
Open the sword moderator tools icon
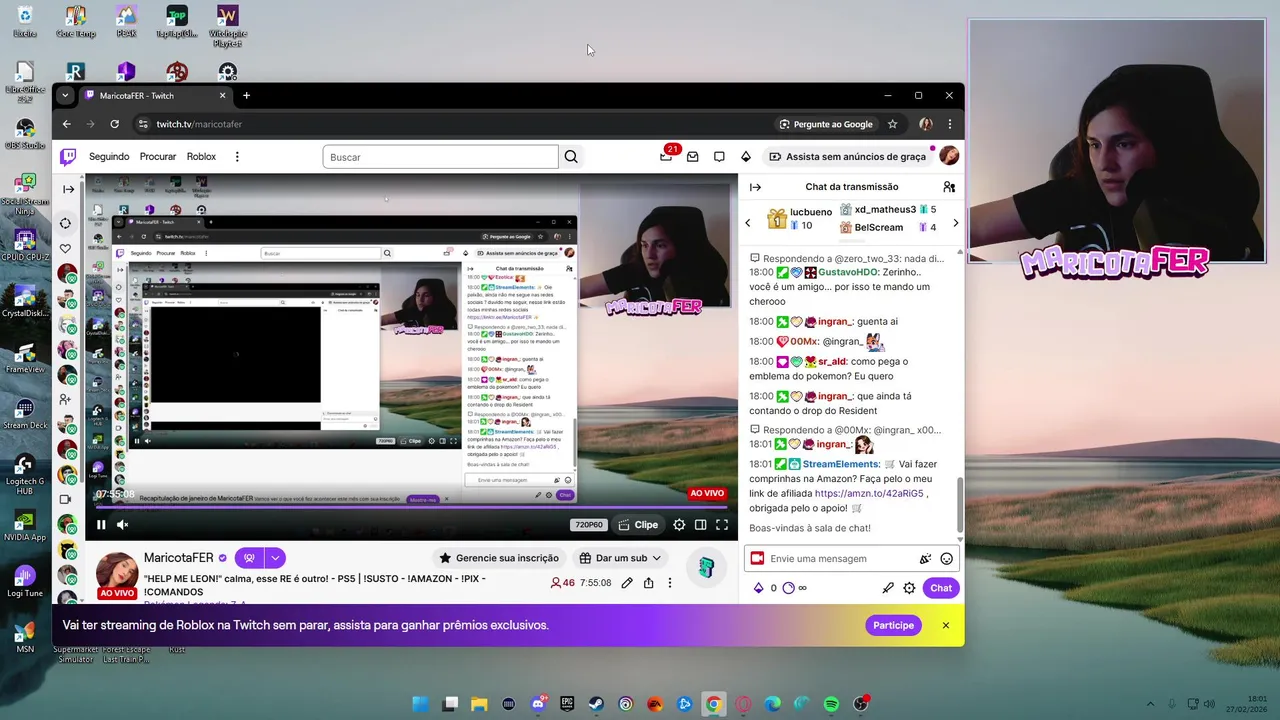[x=888, y=588]
